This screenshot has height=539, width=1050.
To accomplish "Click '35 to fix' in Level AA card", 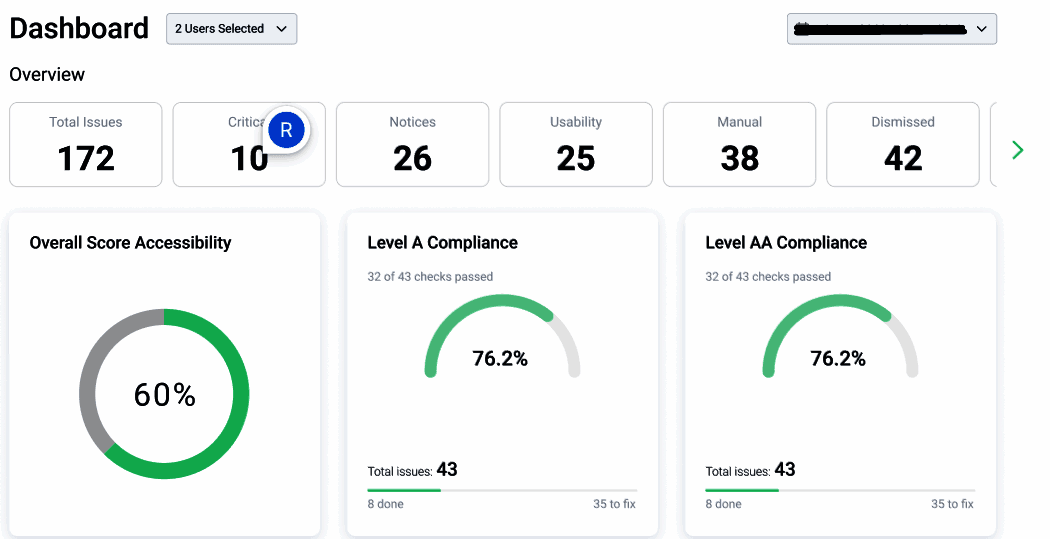I will pos(953,504).
